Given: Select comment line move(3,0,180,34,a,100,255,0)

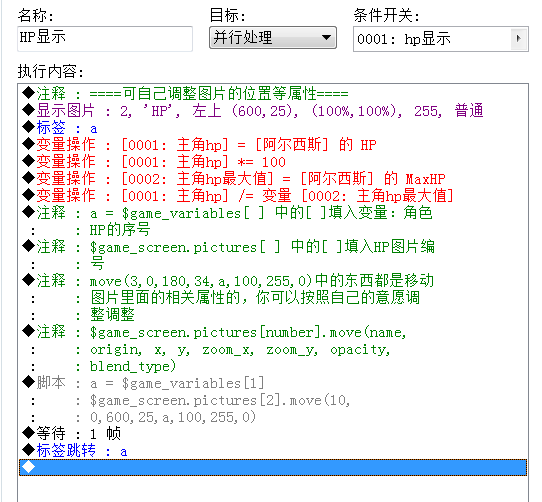Looking at the screenshot, I should (273, 281).
